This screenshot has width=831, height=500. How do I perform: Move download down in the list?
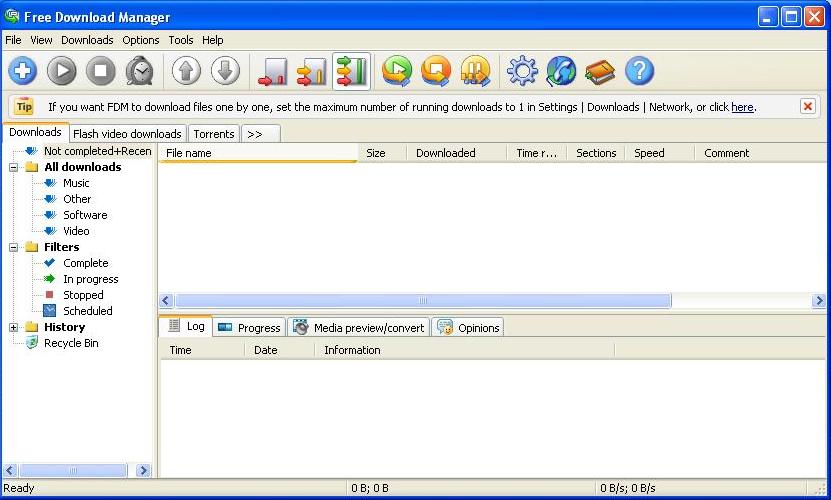[x=225, y=71]
